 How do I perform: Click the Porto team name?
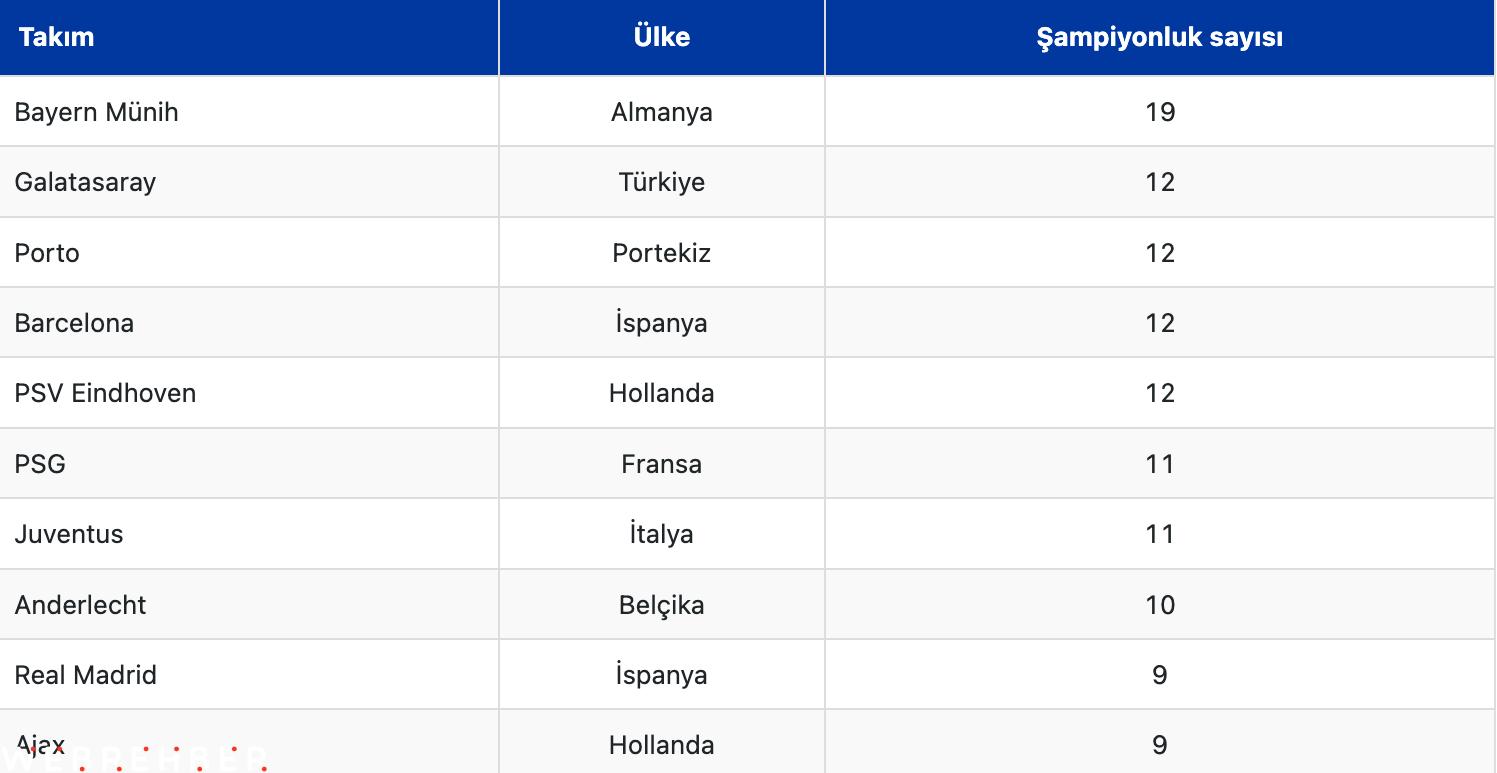tap(47, 252)
